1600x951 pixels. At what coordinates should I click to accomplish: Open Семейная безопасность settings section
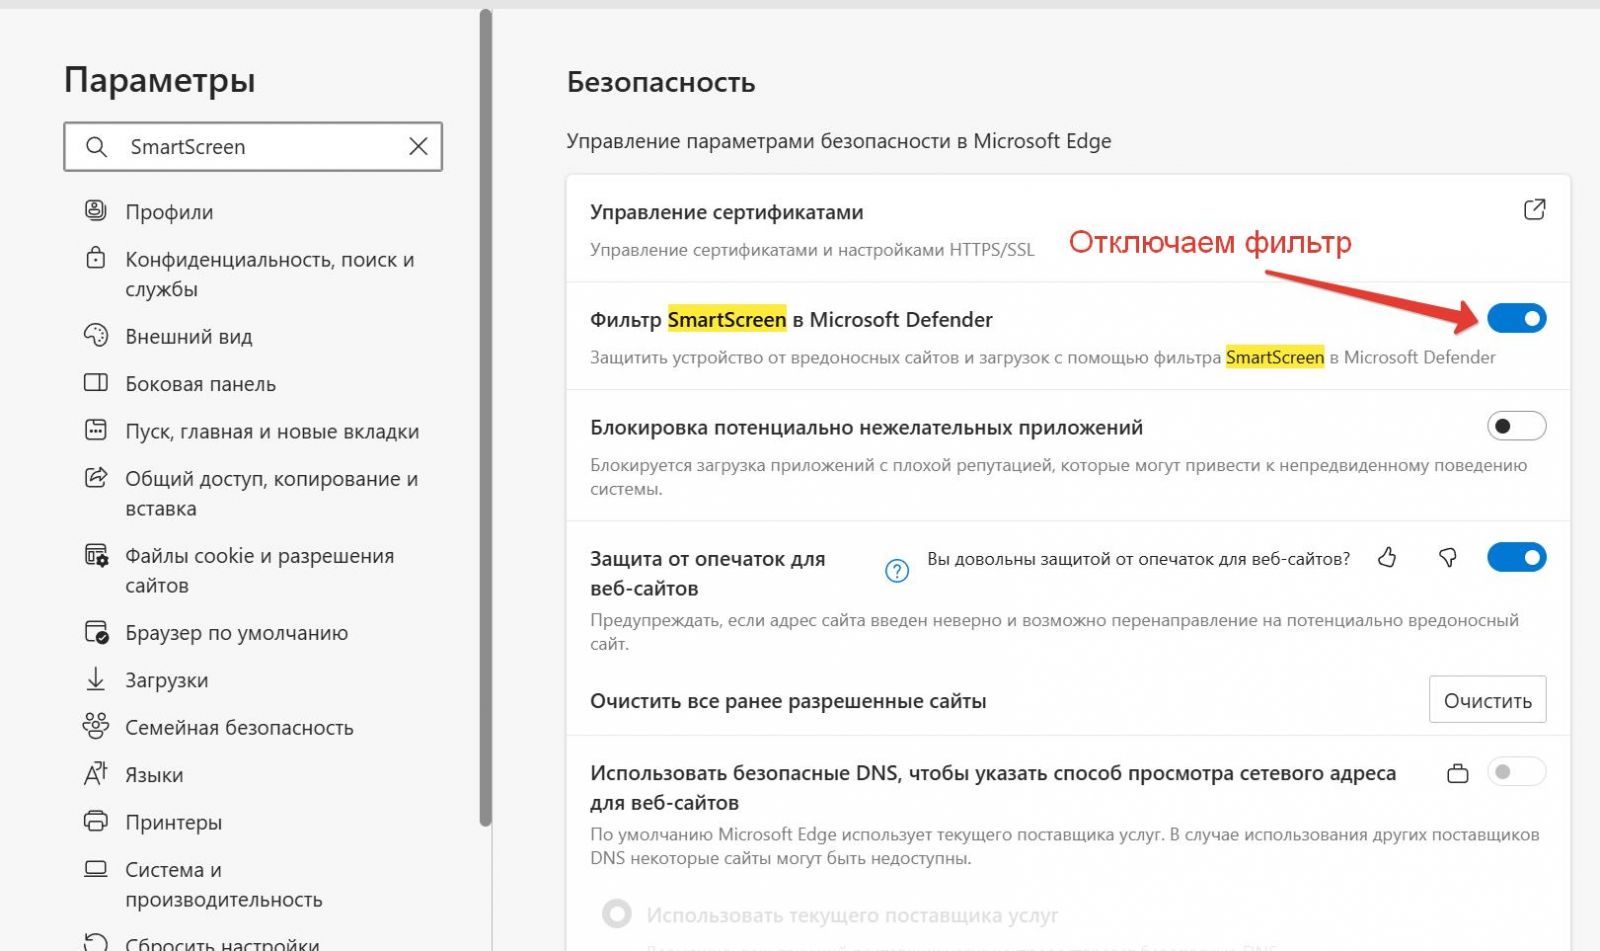click(239, 727)
